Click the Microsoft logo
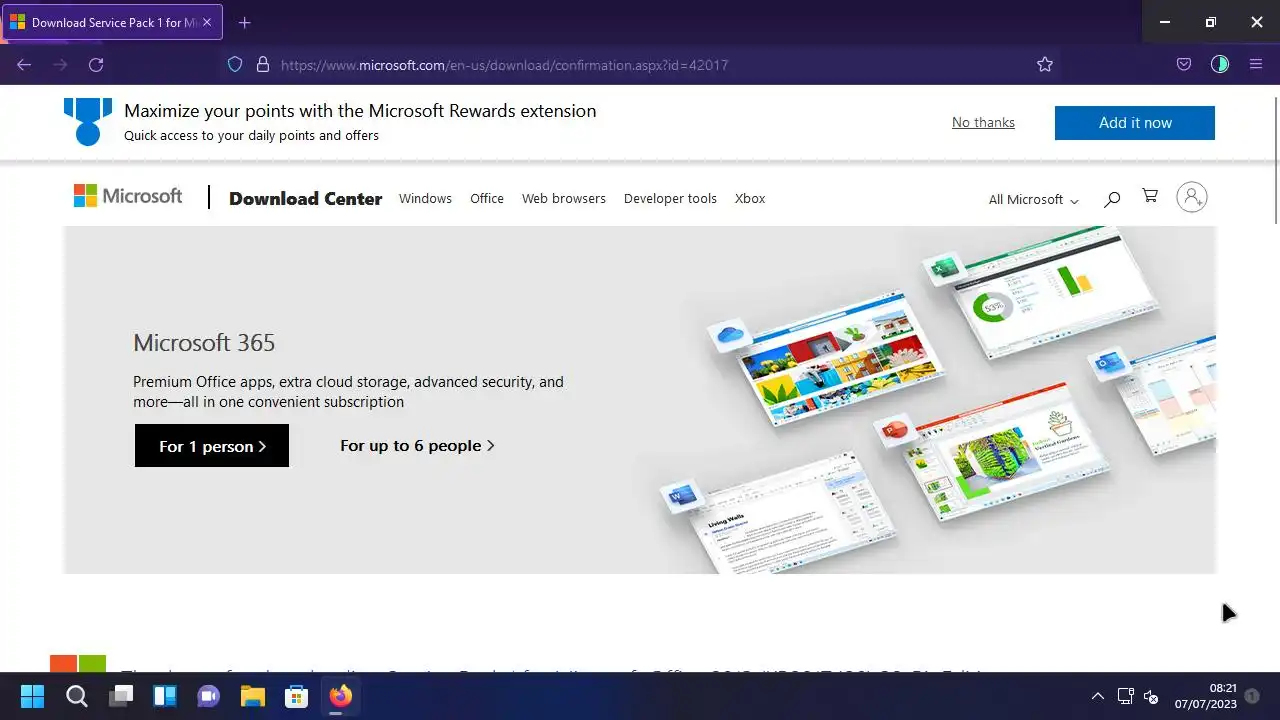The height and width of the screenshot is (720, 1280). [128, 196]
